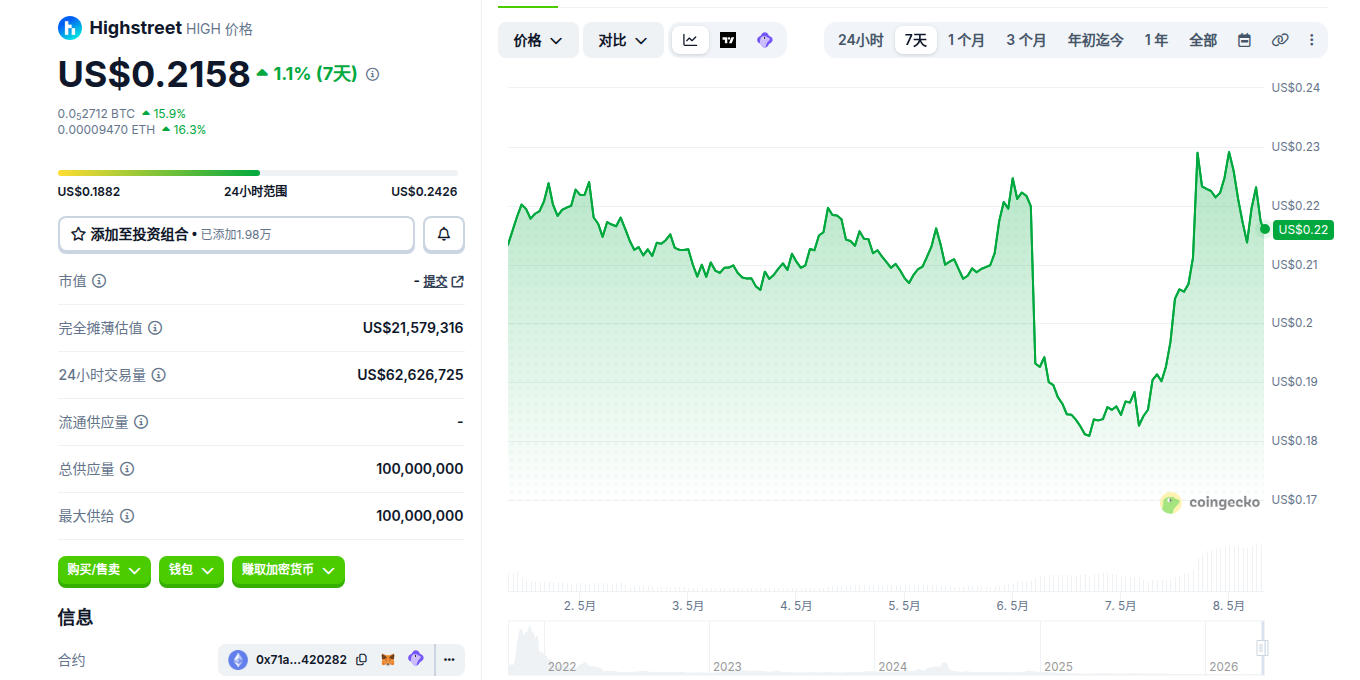Viewport: 1360px width, 680px height.
Task: Select the 1个月 time range tab
Action: coord(966,40)
